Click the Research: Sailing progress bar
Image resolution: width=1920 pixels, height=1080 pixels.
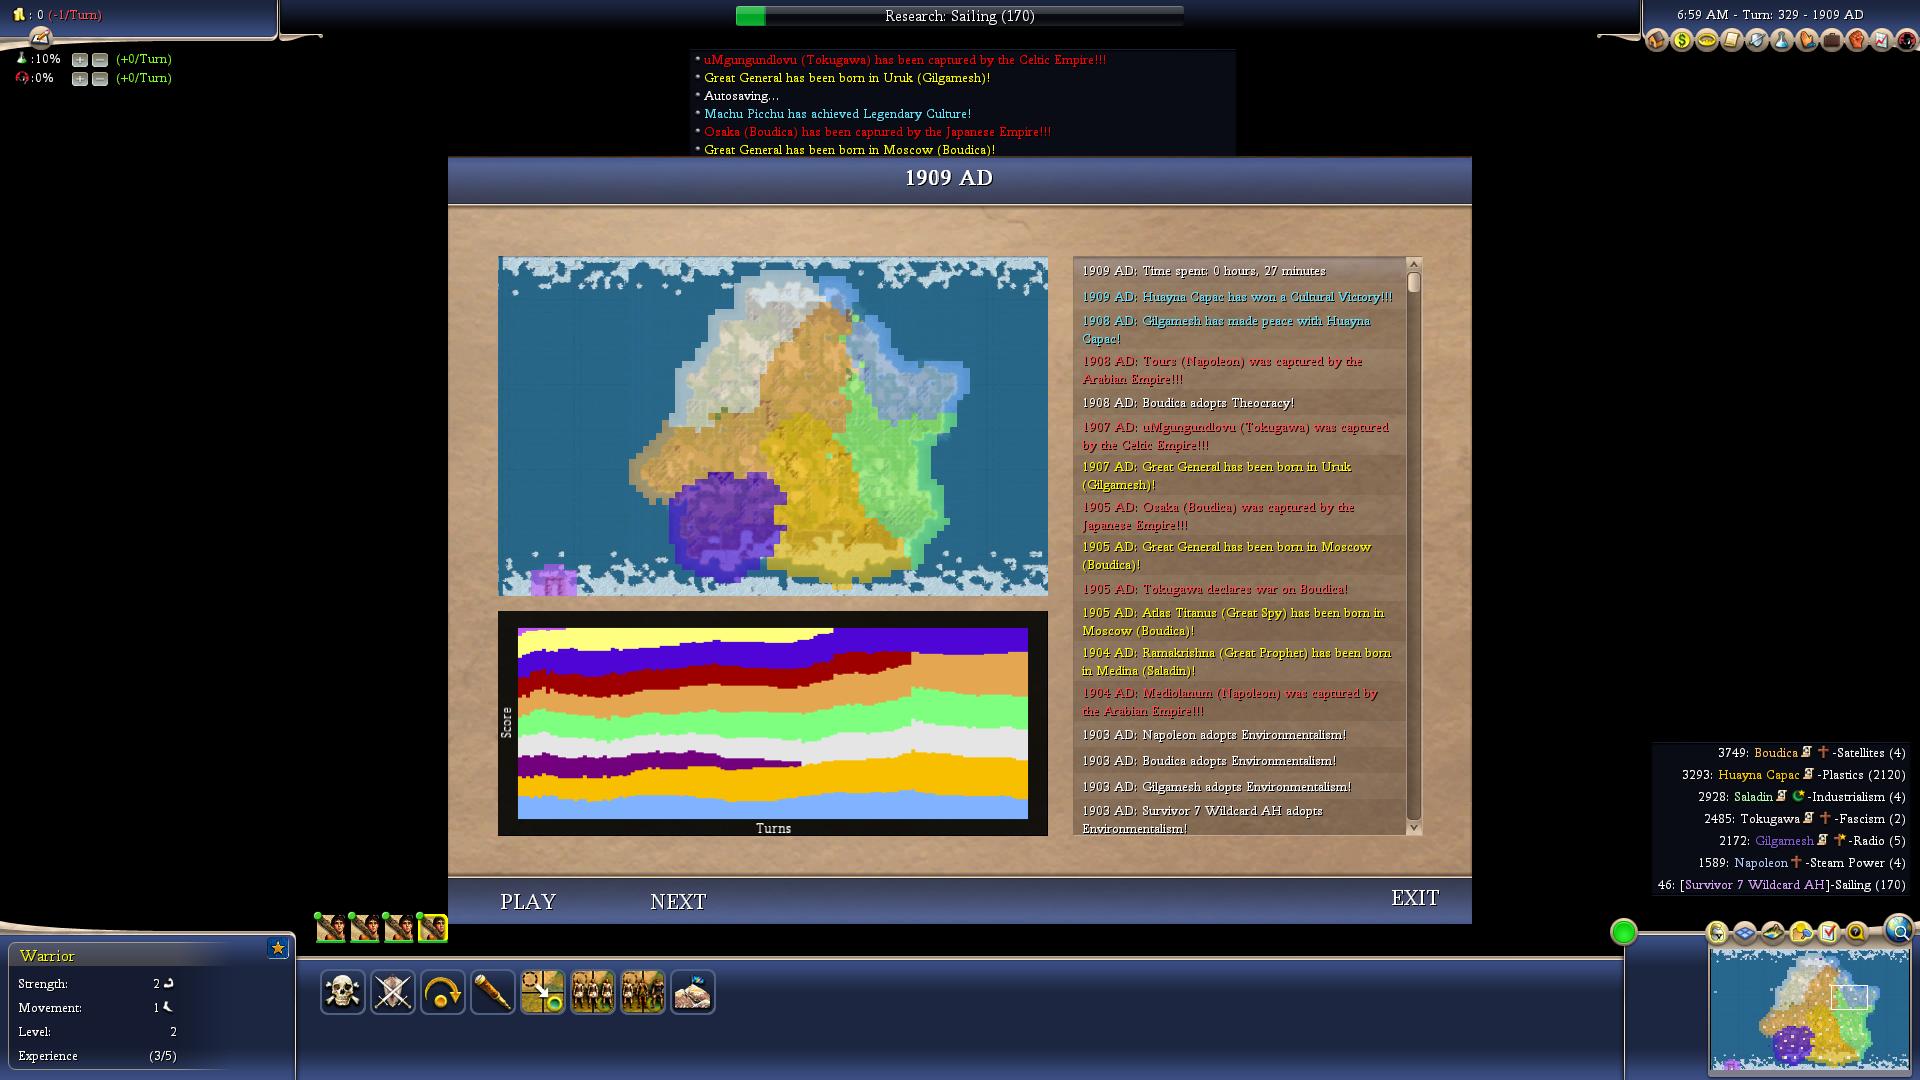tap(960, 16)
